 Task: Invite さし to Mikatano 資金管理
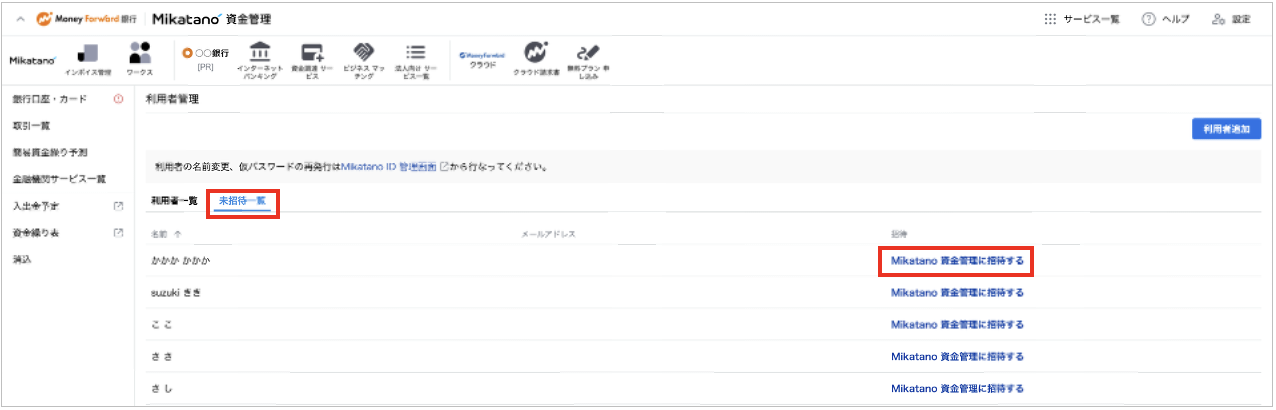[x=957, y=389]
